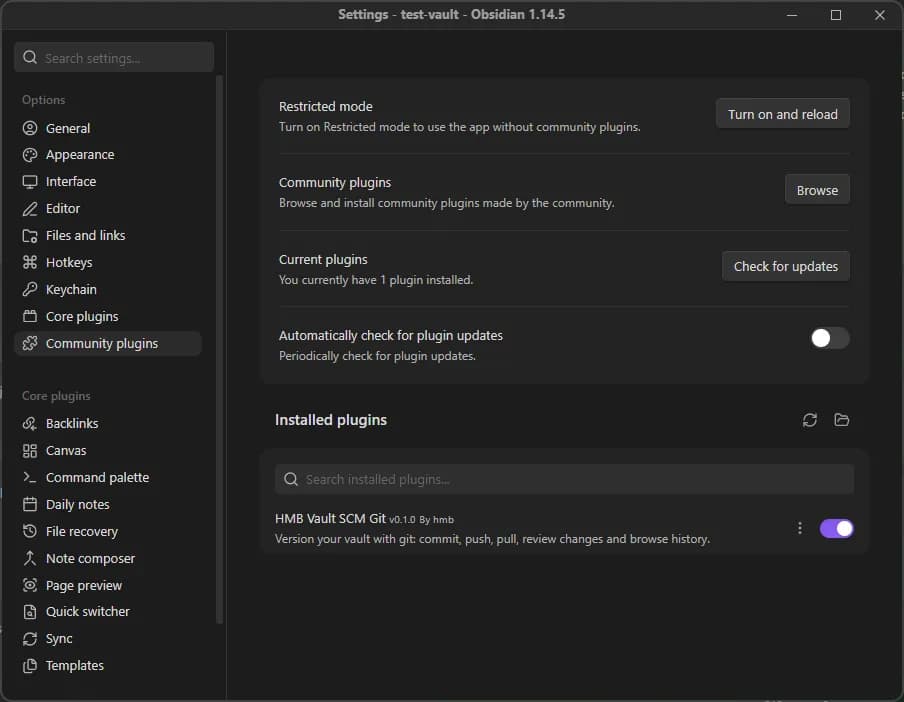Open Quick switcher plugin settings
The width and height of the screenshot is (904, 702).
tap(108, 612)
